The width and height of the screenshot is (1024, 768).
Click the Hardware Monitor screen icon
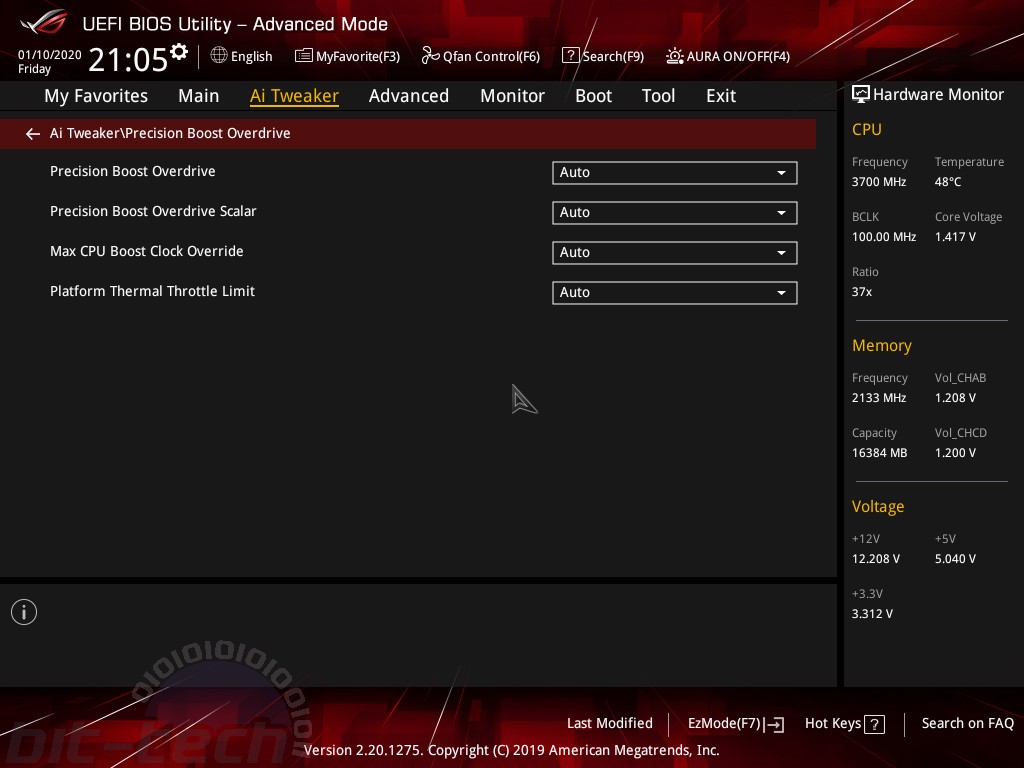click(x=861, y=95)
